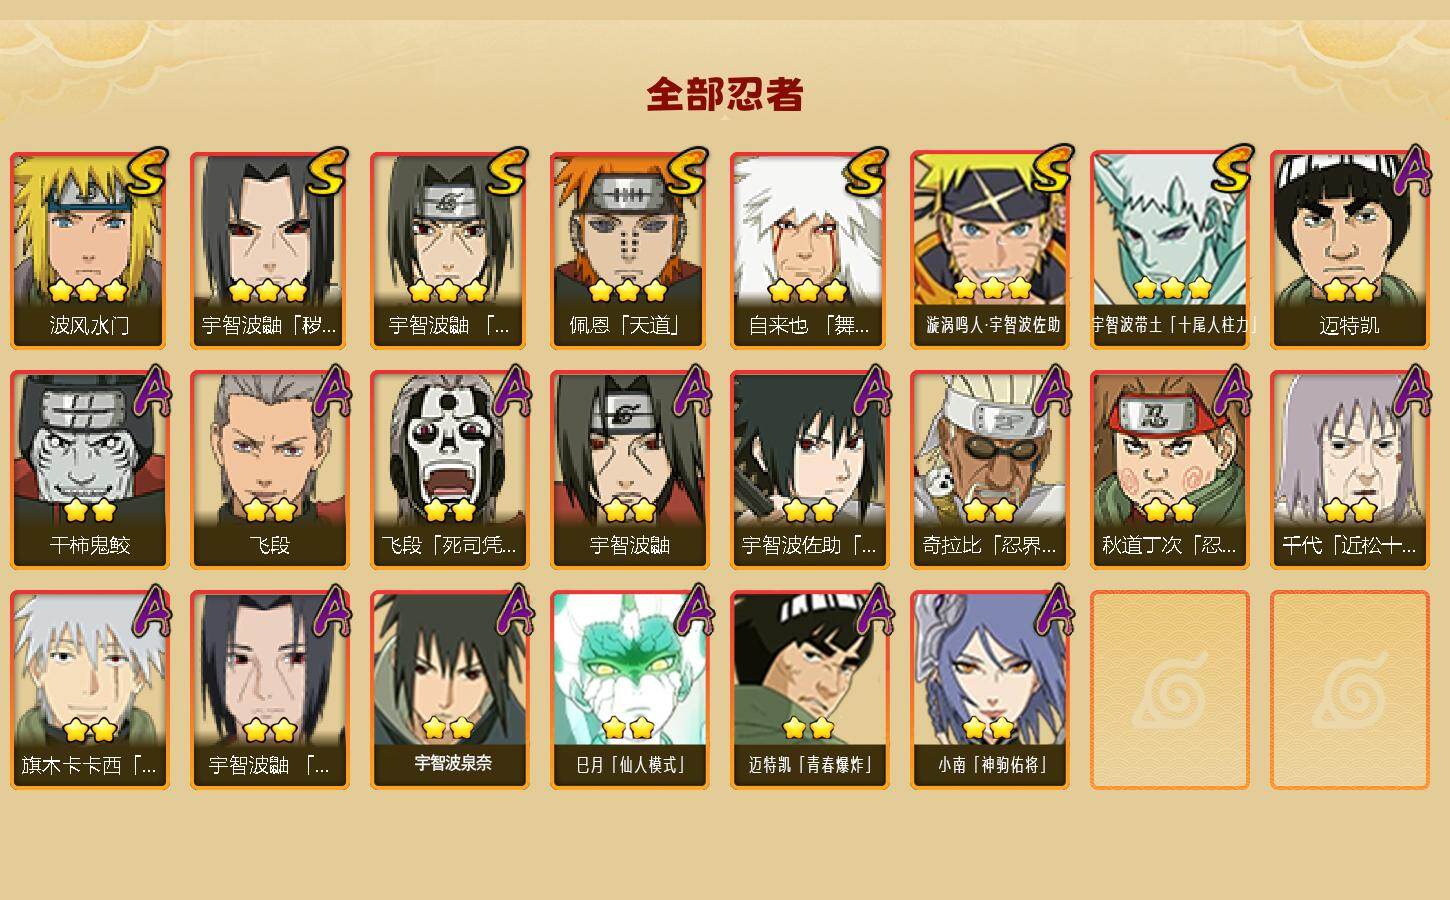The height and width of the screenshot is (900, 1450).
Task: Select the 波风水门 ninja card
Action: tap(90, 250)
